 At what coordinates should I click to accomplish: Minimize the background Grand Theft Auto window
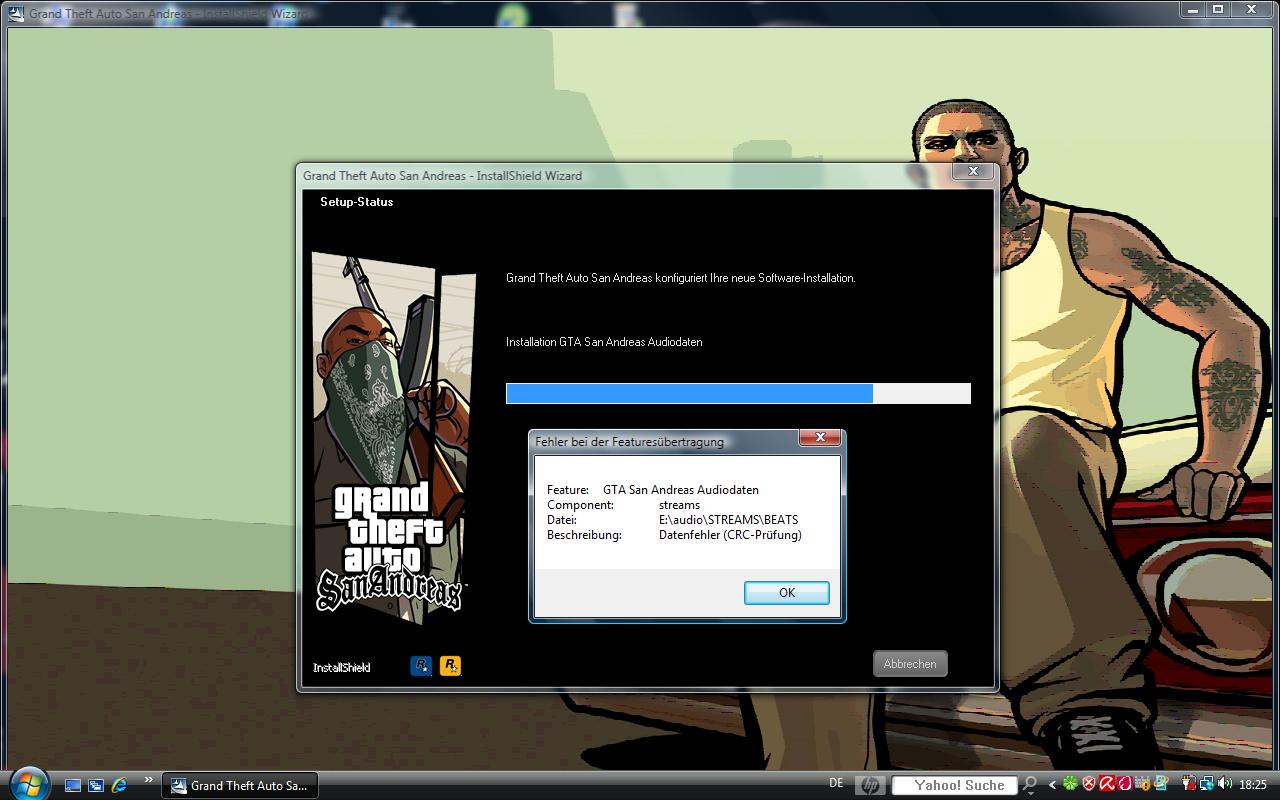pos(1194,10)
